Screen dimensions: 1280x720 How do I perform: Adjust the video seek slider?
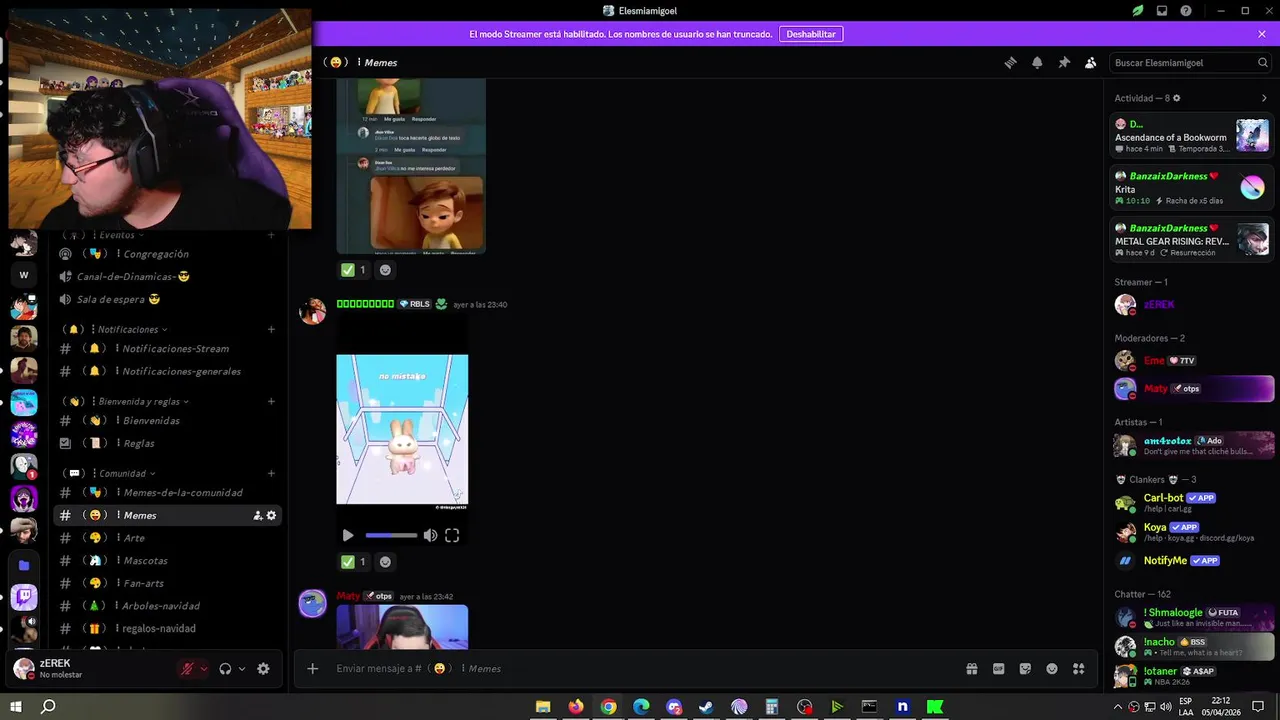click(x=391, y=536)
